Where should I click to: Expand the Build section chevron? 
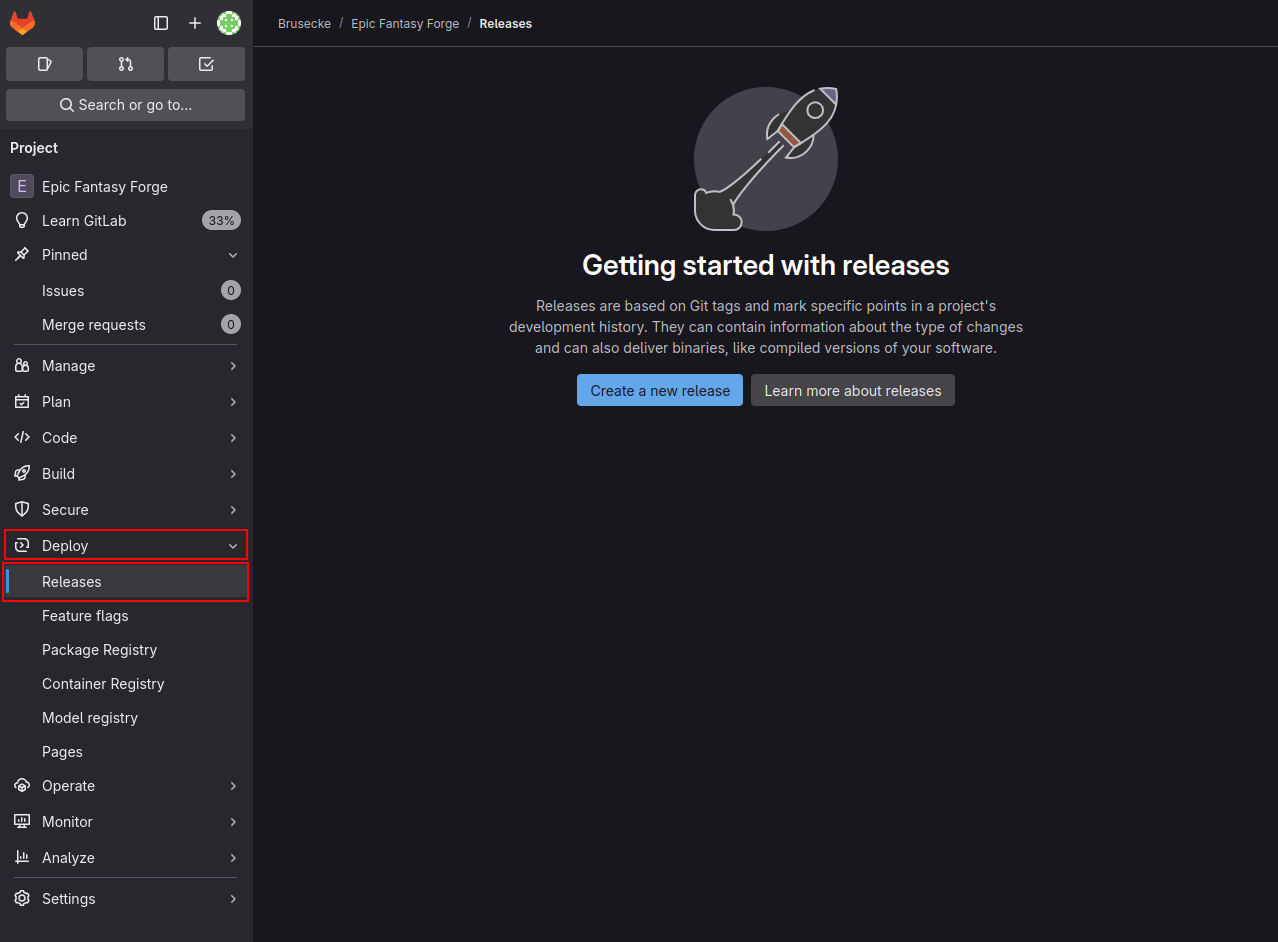[x=233, y=474]
